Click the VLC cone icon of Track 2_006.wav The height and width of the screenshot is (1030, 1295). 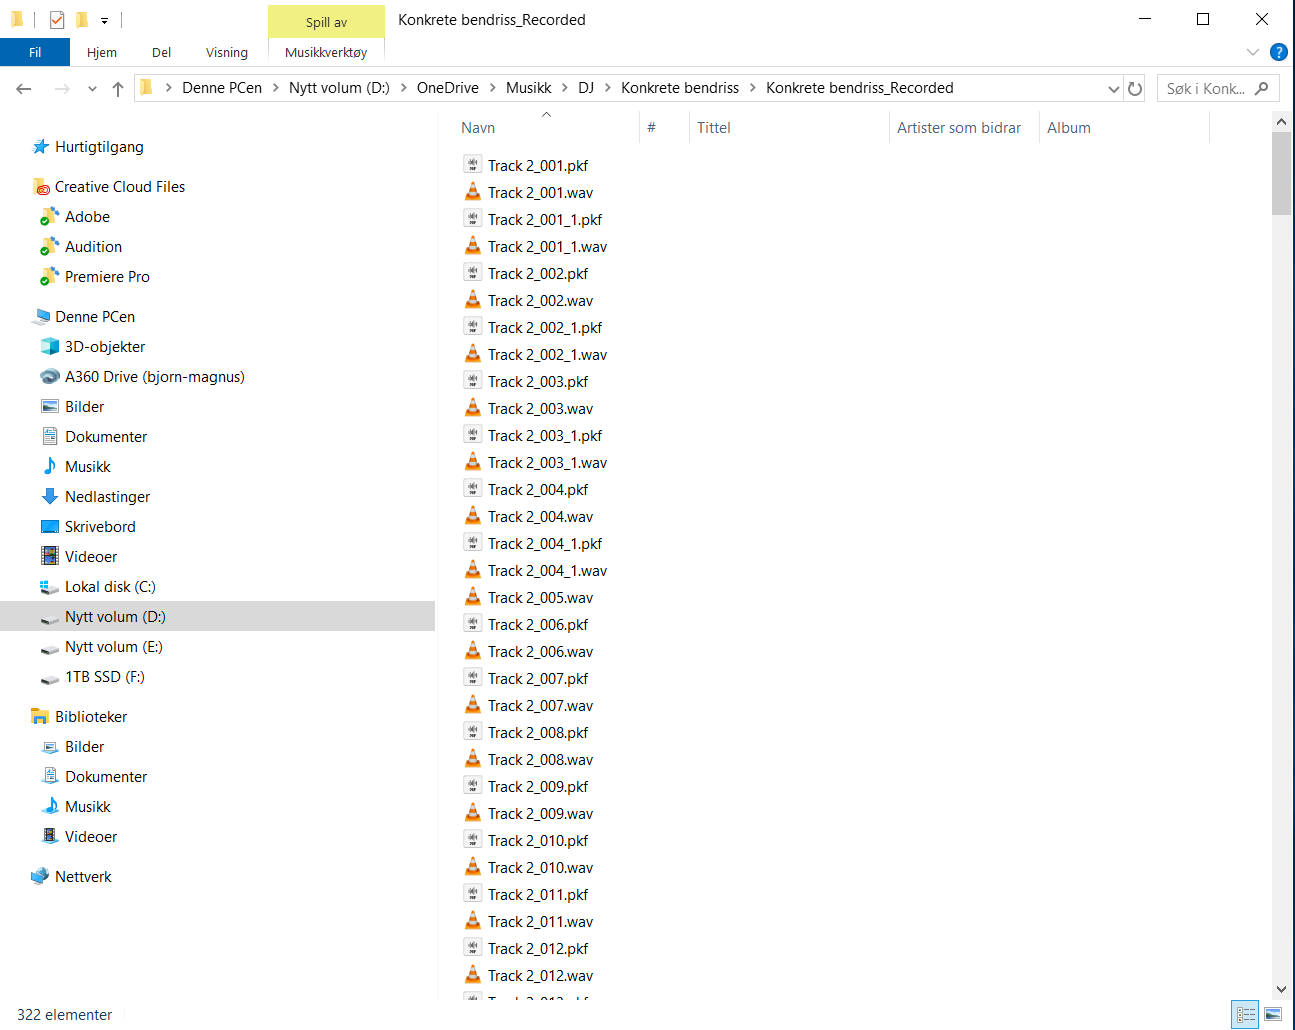[x=473, y=651]
